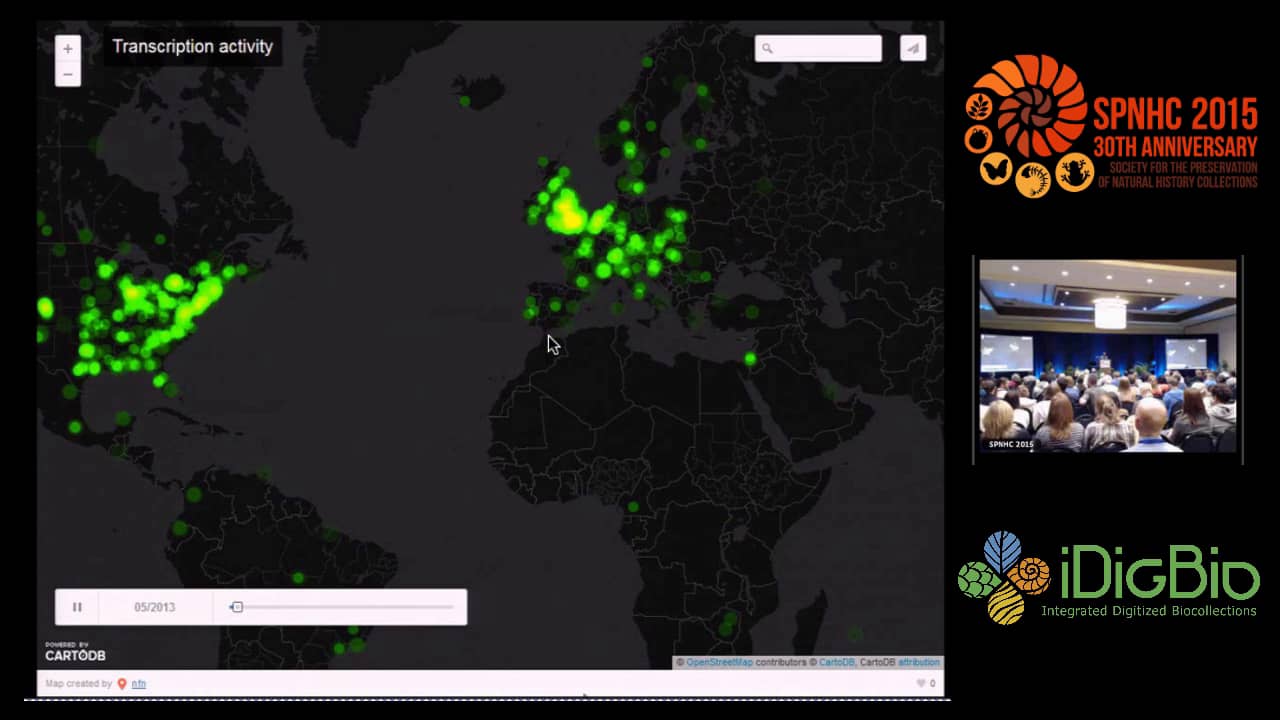This screenshot has height=720, width=1280.
Task: Click the map creator avatar icon
Action: pyautogui.click(x=122, y=684)
